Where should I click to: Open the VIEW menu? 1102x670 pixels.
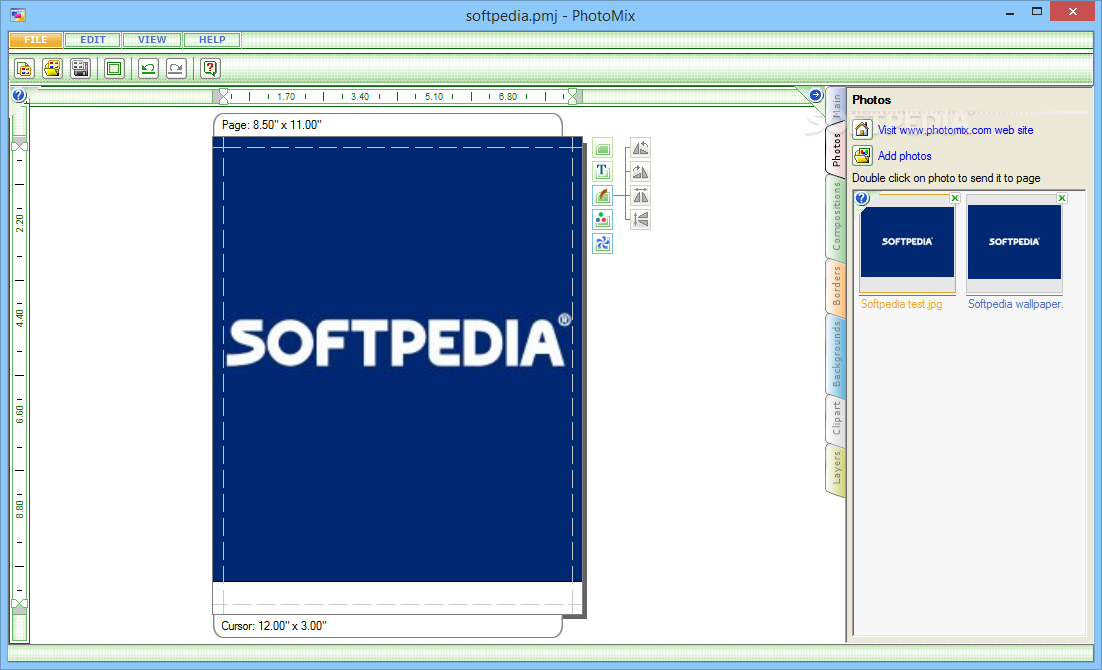152,40
